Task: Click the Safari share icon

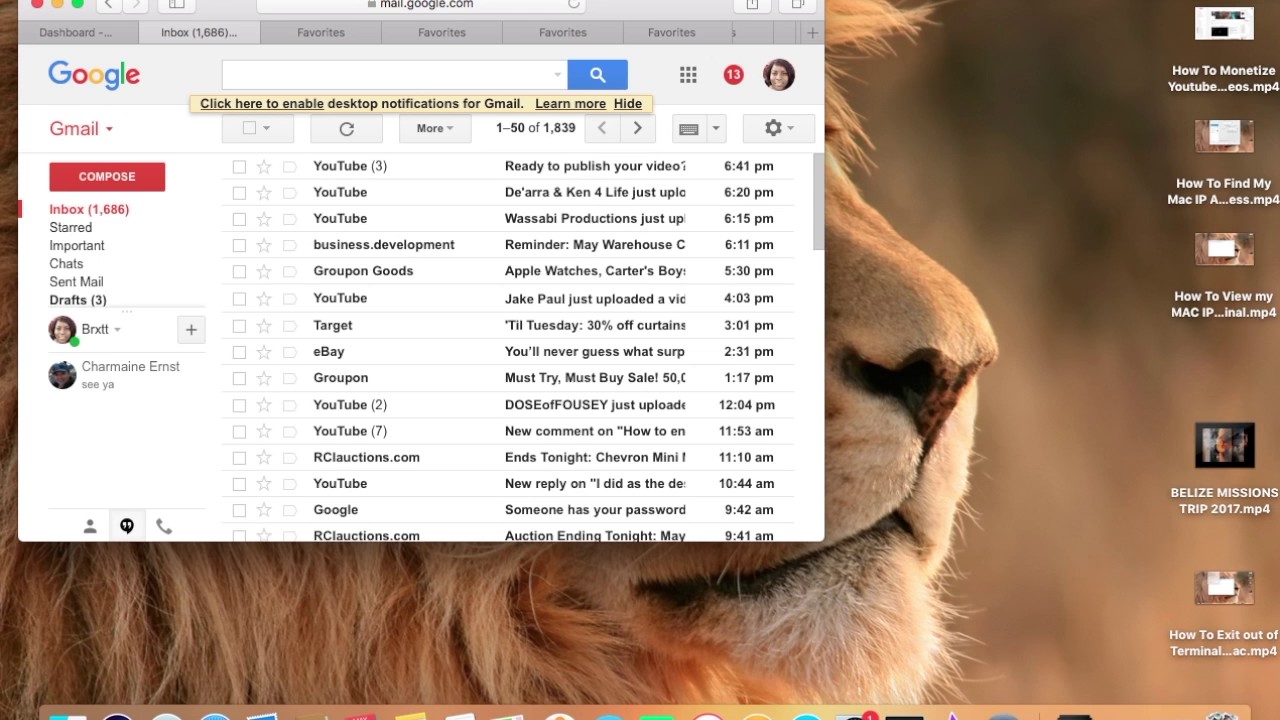Action: tap(752, 5)
